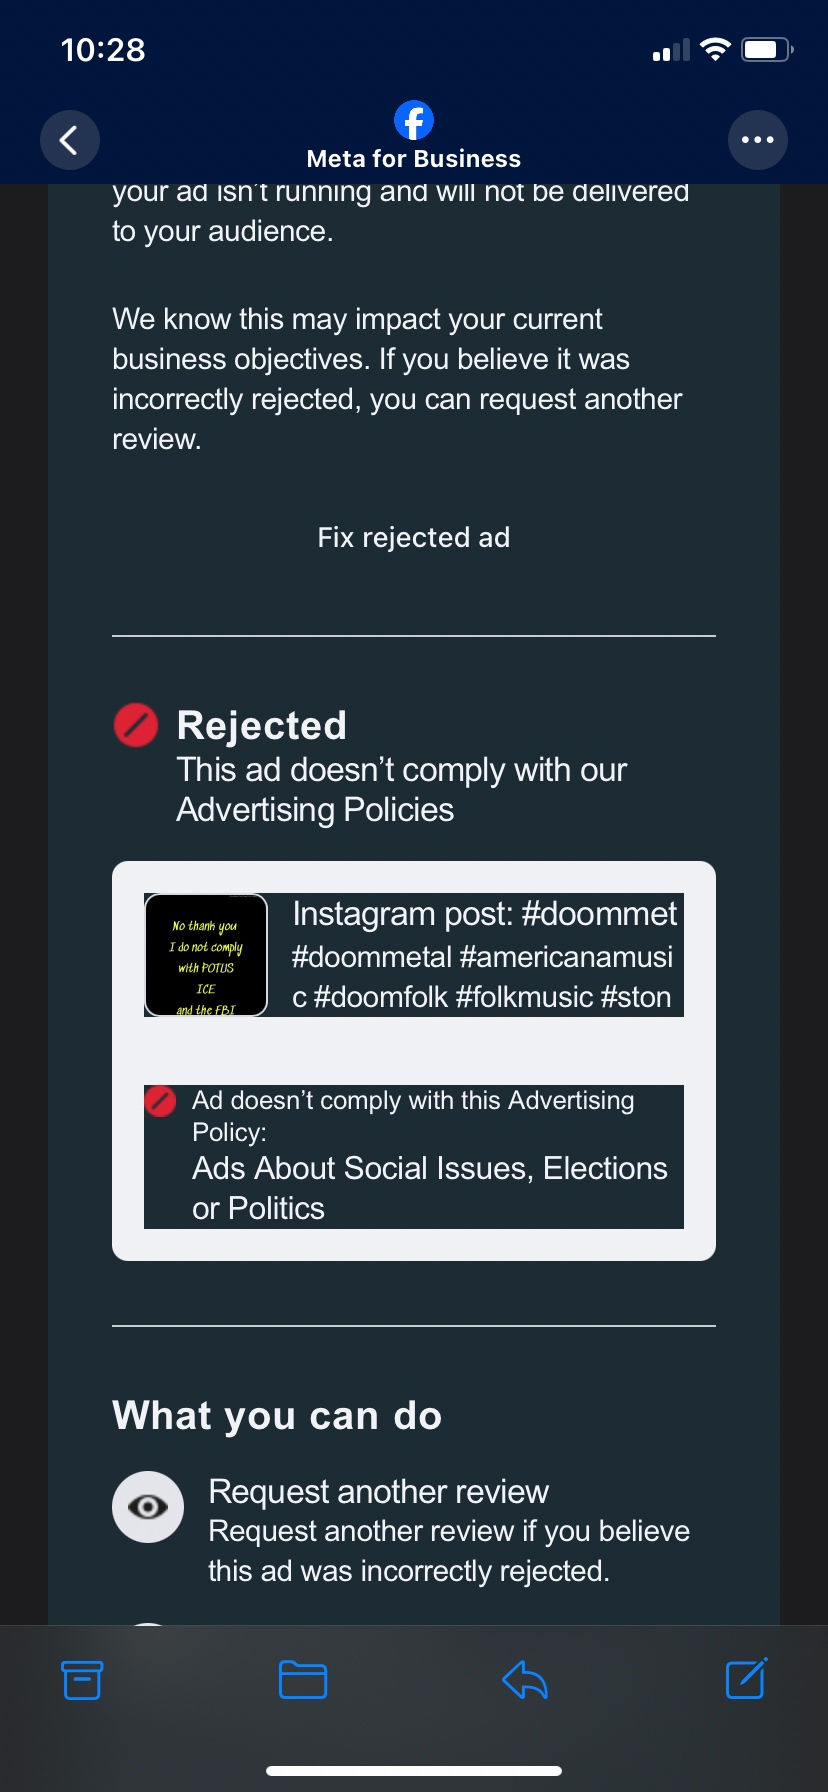This screenshot has width=828, height=1792.
Task: Tap the Request another review heading
Action: (x=378, y=1491)
